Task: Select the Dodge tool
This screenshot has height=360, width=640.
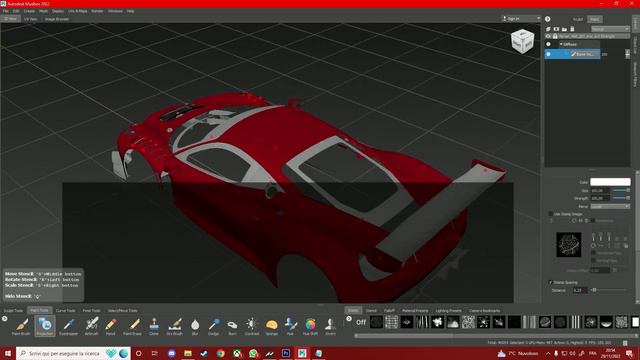Action: coord(213,326)
